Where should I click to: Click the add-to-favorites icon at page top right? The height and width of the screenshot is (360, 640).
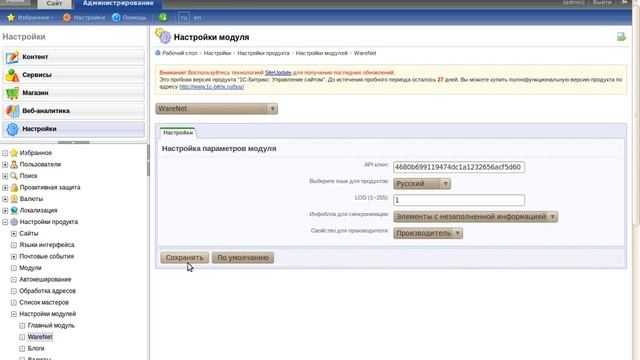coord(621,37)
